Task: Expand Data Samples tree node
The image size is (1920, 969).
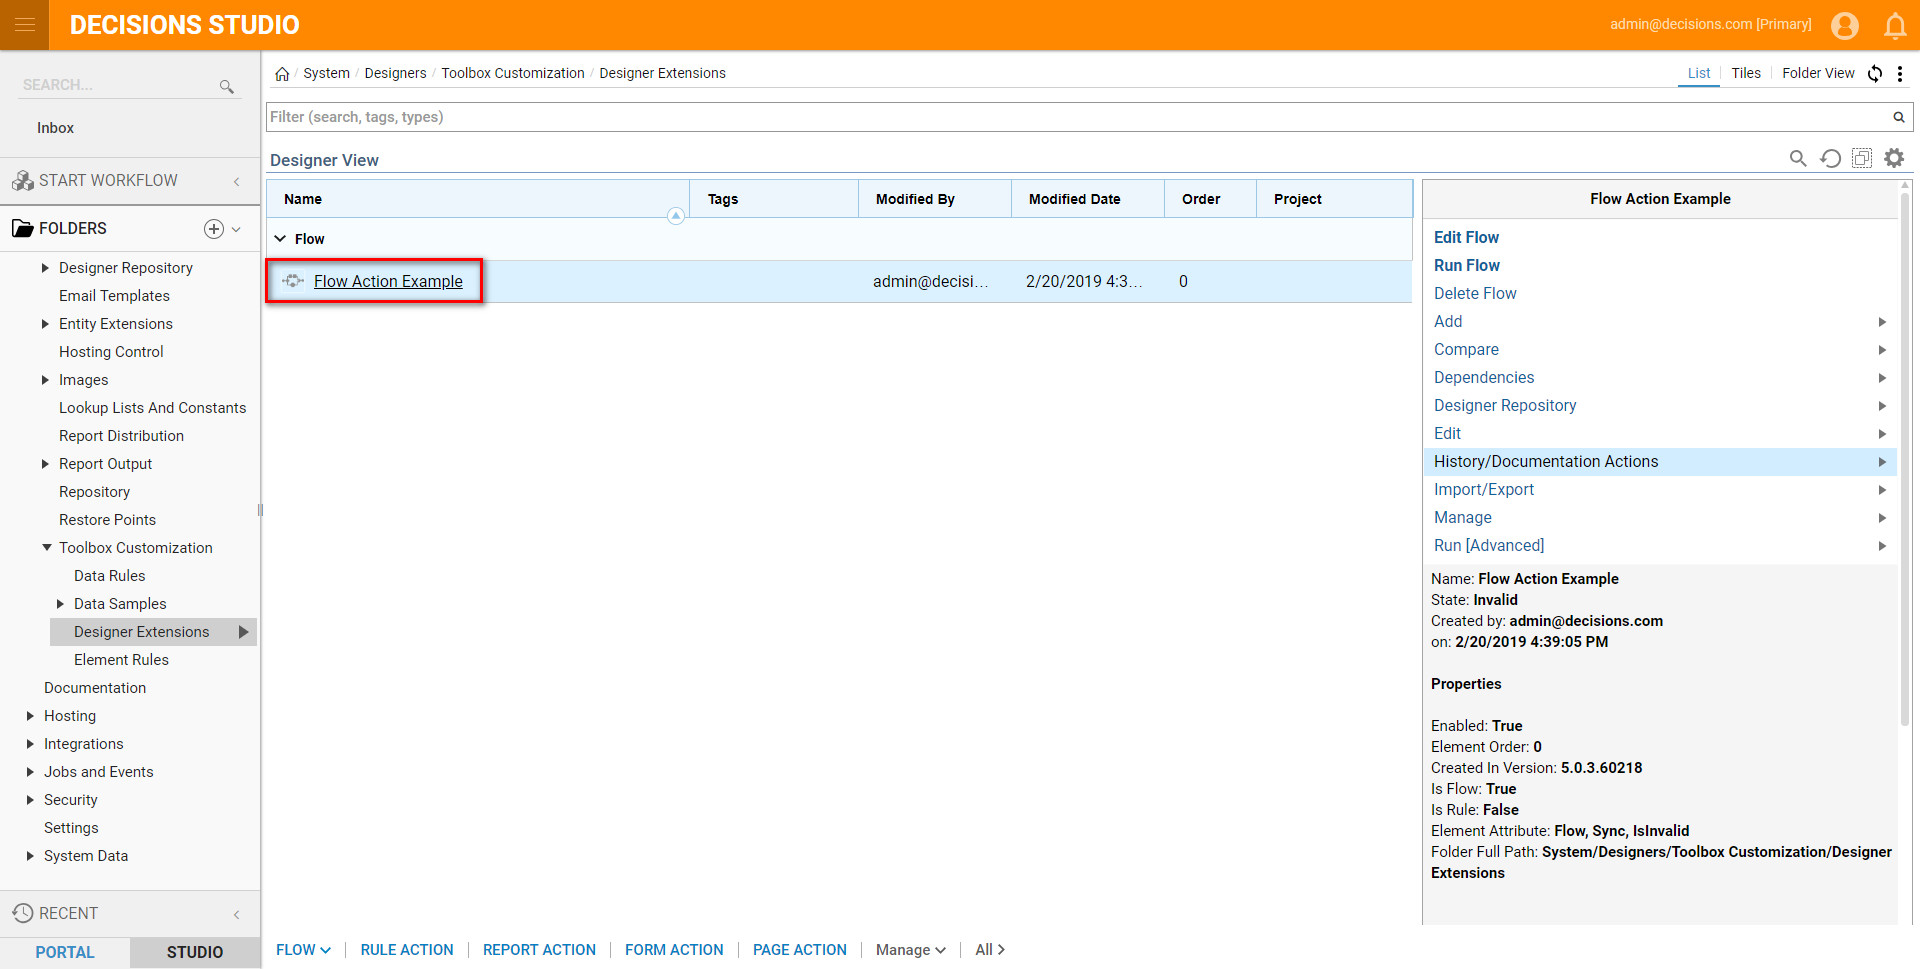Action: point(60,604)
